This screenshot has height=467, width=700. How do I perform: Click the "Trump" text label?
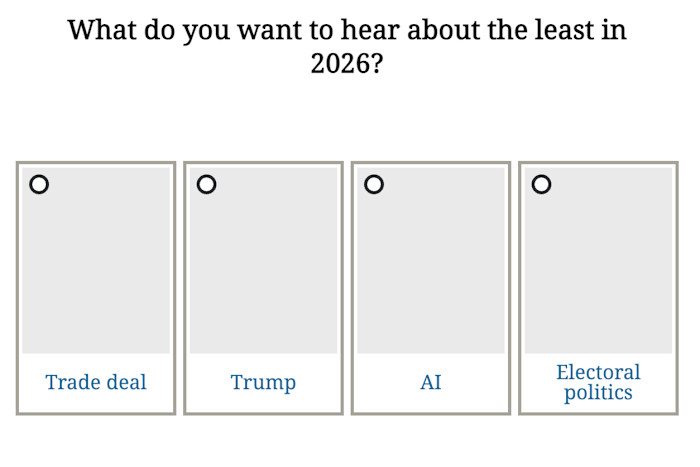(263, 382)
